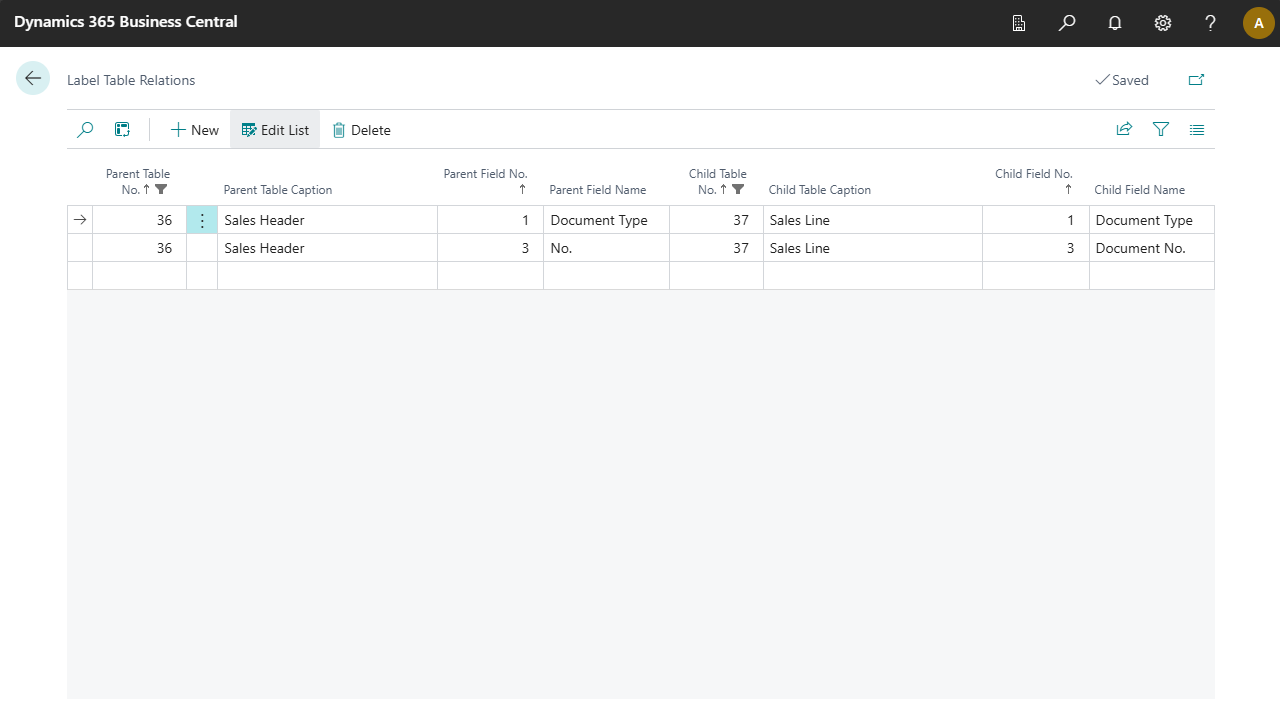Open Tell Me search in top bar

tap(1067, 23)
